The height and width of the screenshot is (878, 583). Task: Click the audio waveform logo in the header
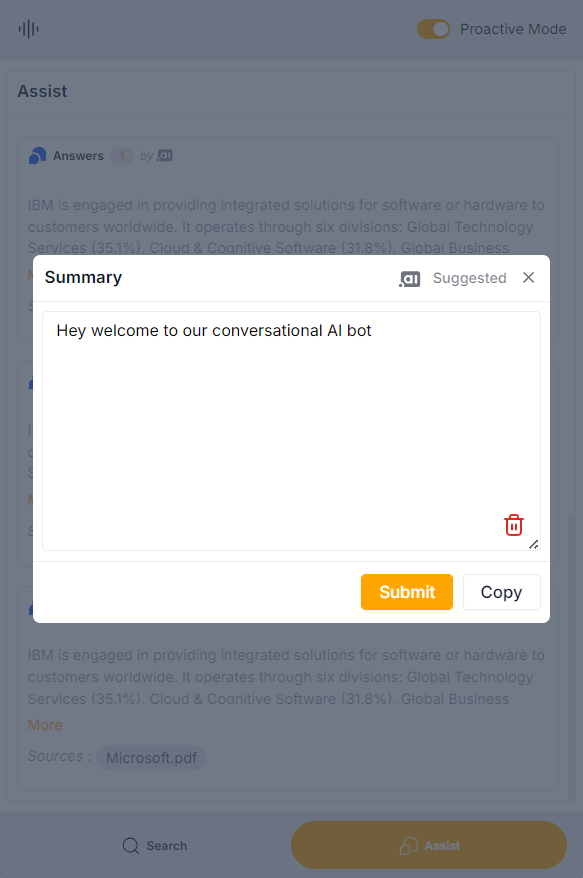(28, 28)
